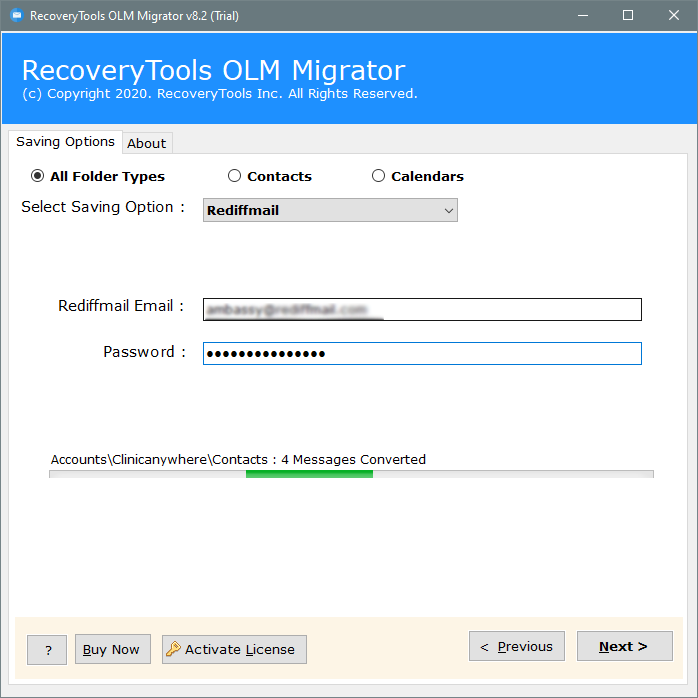Maximize the OLM Migrator window
Screen dimensions: 698x698
point(628,16)
